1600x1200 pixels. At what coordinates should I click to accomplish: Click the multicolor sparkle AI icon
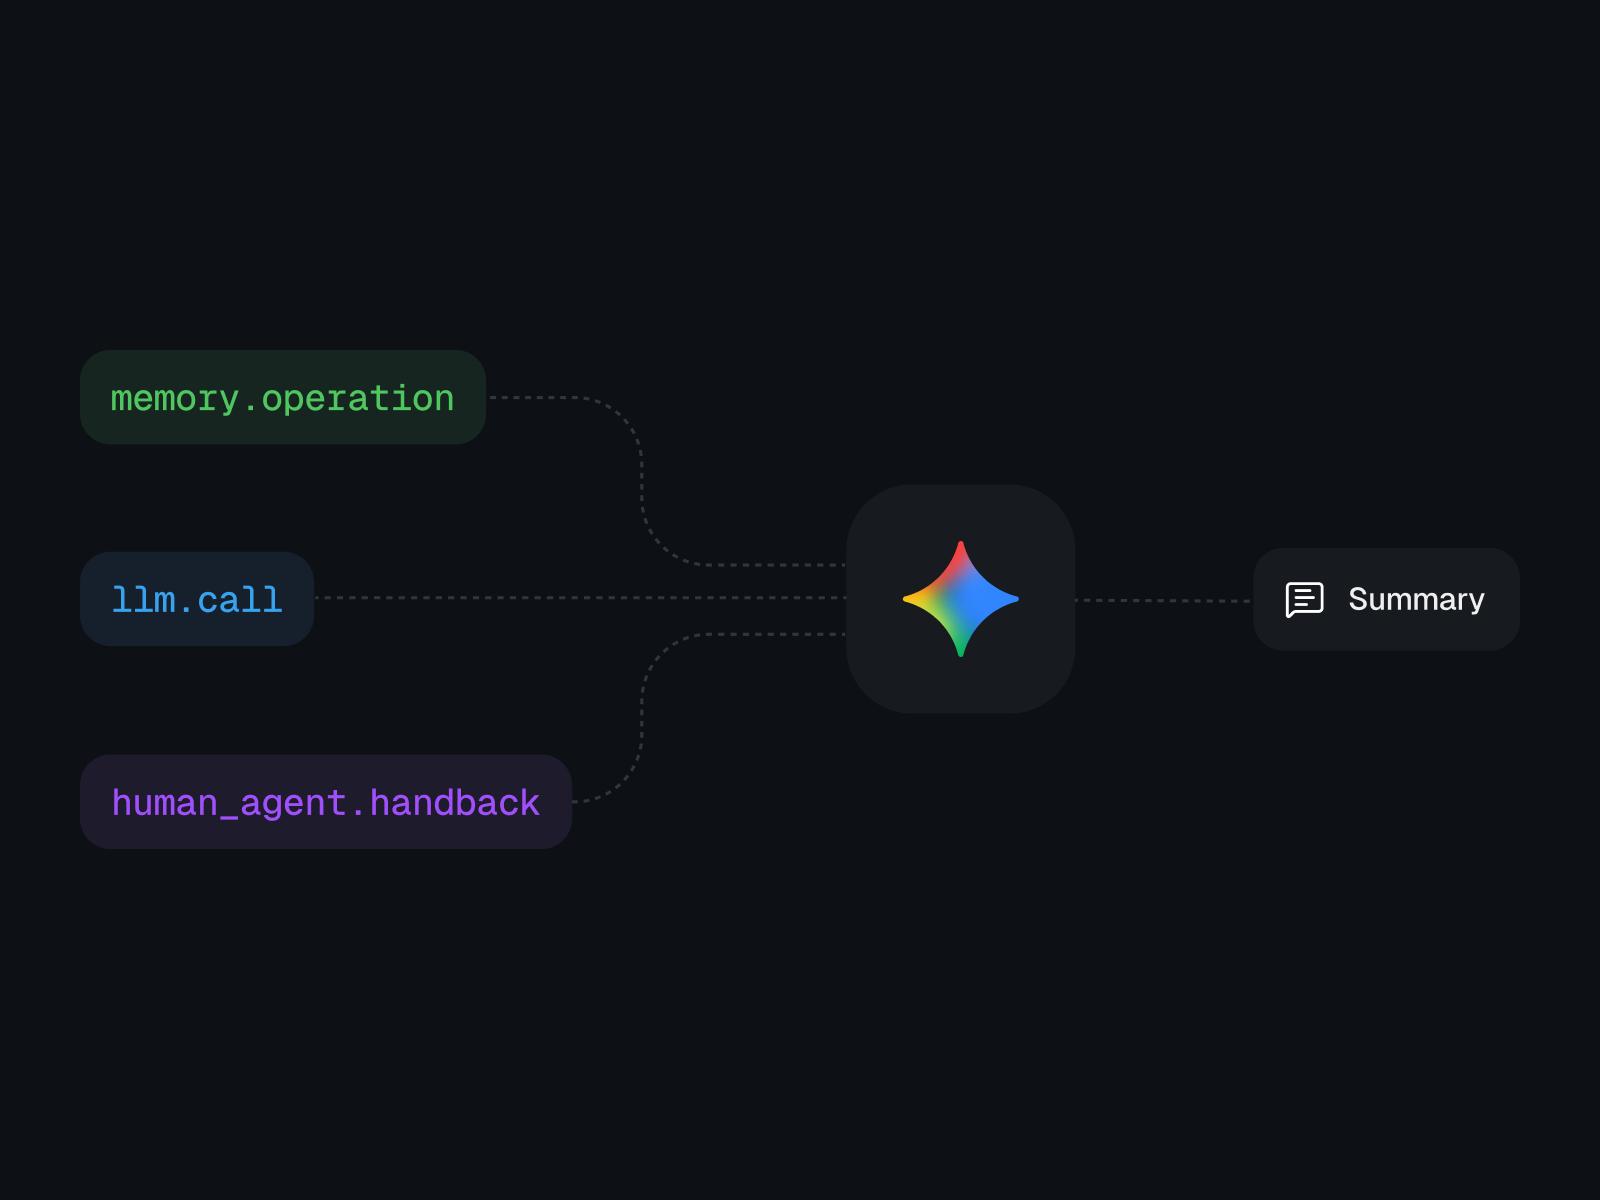961,599
